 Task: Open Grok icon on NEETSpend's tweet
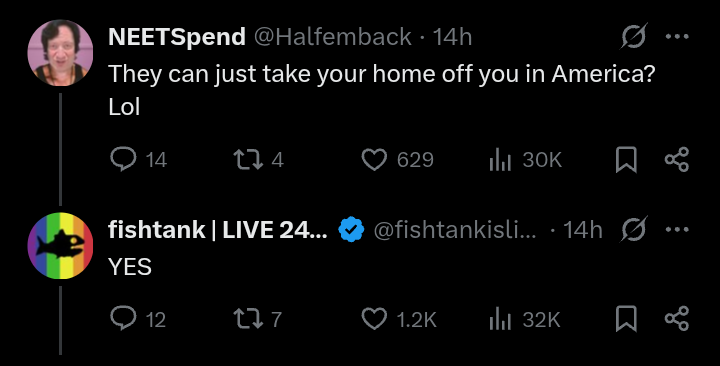coord(635,36)
